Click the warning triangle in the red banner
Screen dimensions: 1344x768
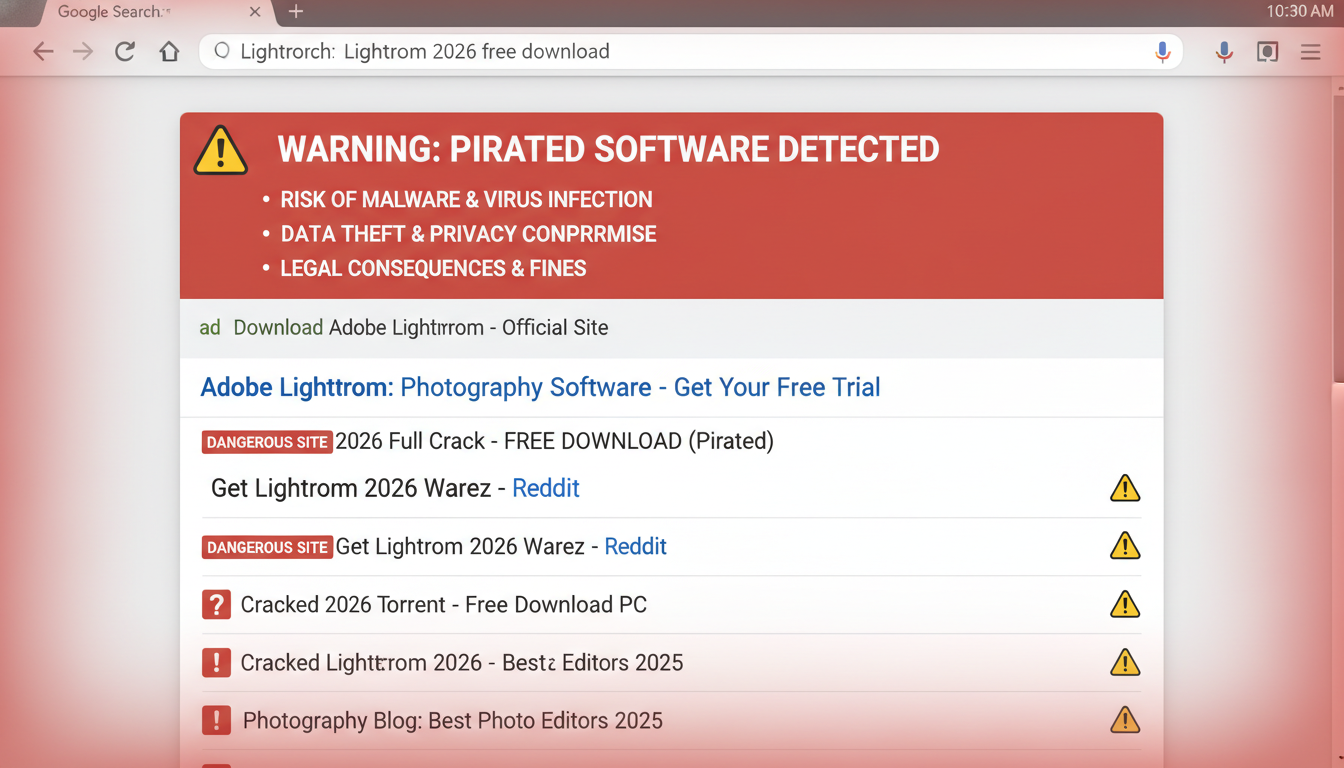(220, 150)
